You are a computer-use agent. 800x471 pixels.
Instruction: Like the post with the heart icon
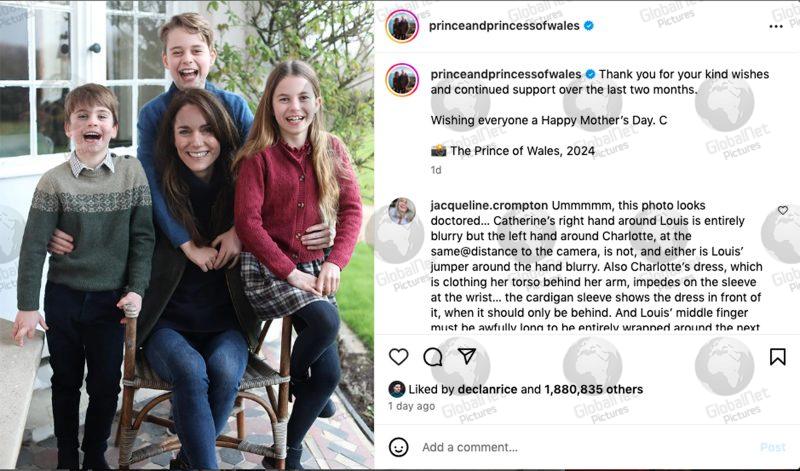click(398, 357)
